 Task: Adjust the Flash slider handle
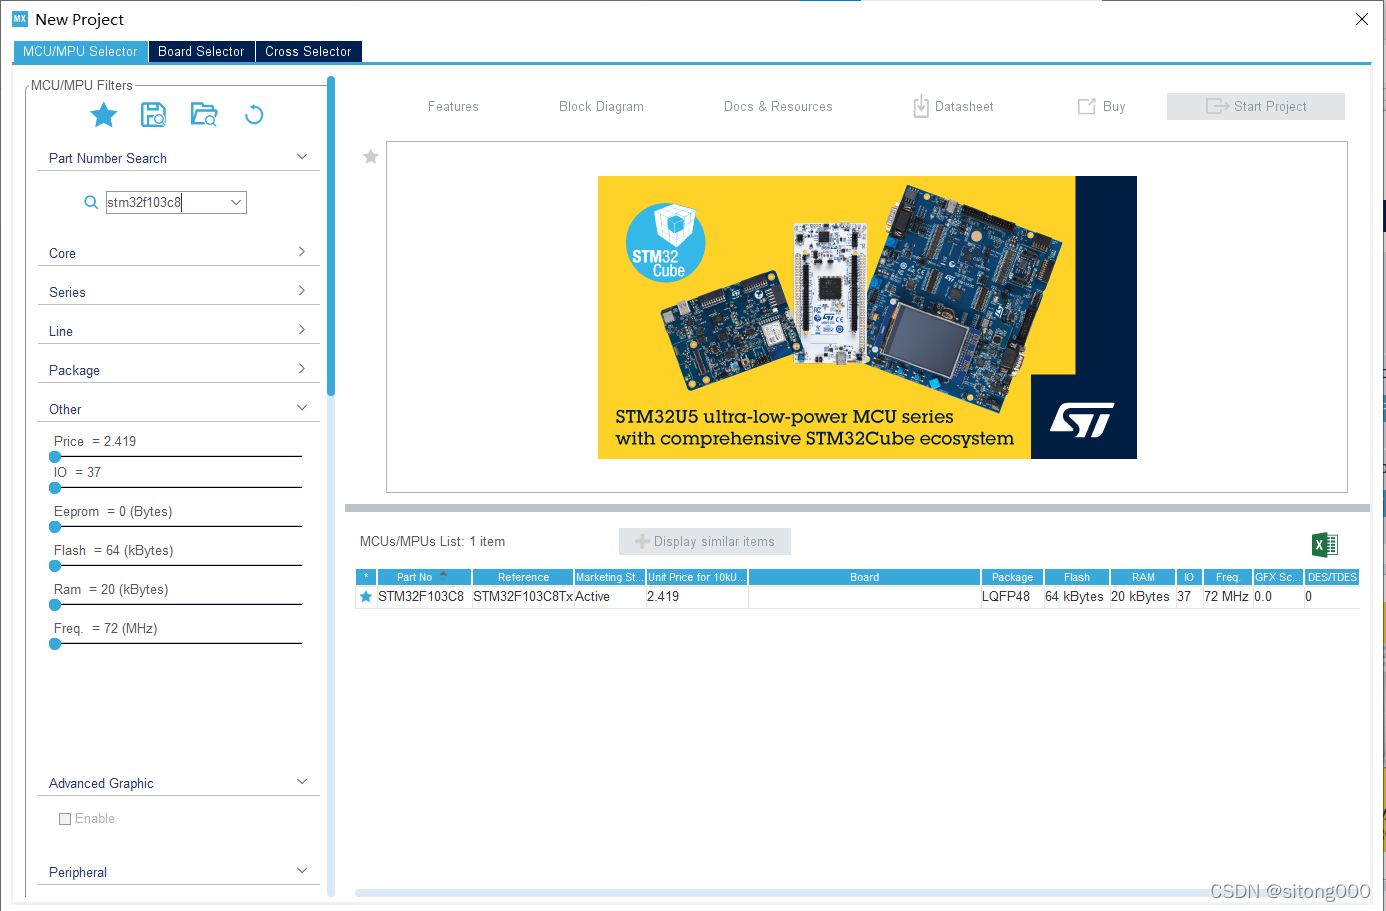point(55,566)
